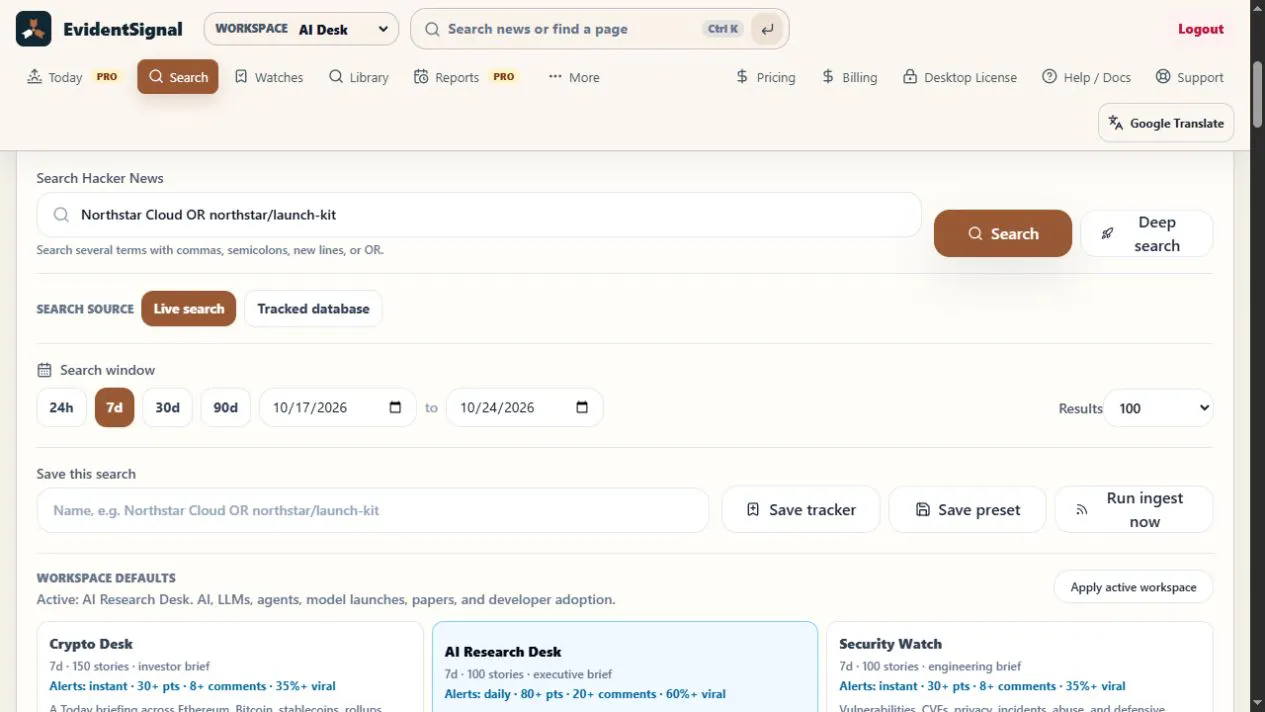Open the Today tab

tap(72, 77)
